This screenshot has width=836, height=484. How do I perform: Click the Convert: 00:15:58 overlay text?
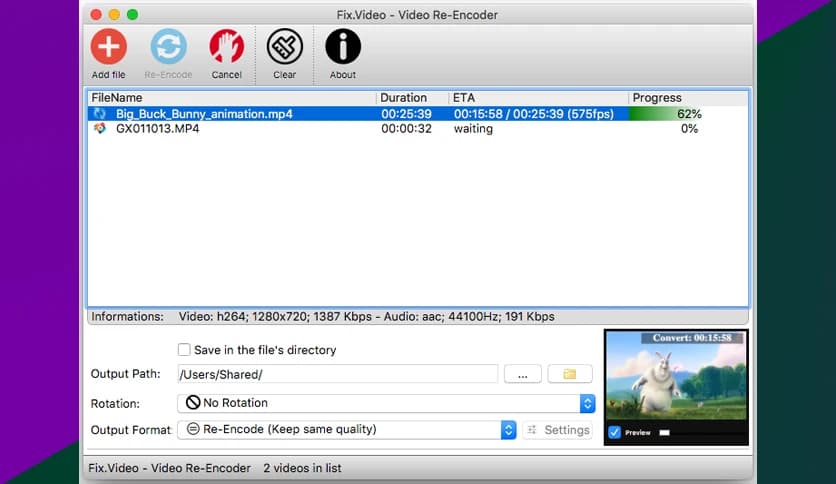click(692, 337)
